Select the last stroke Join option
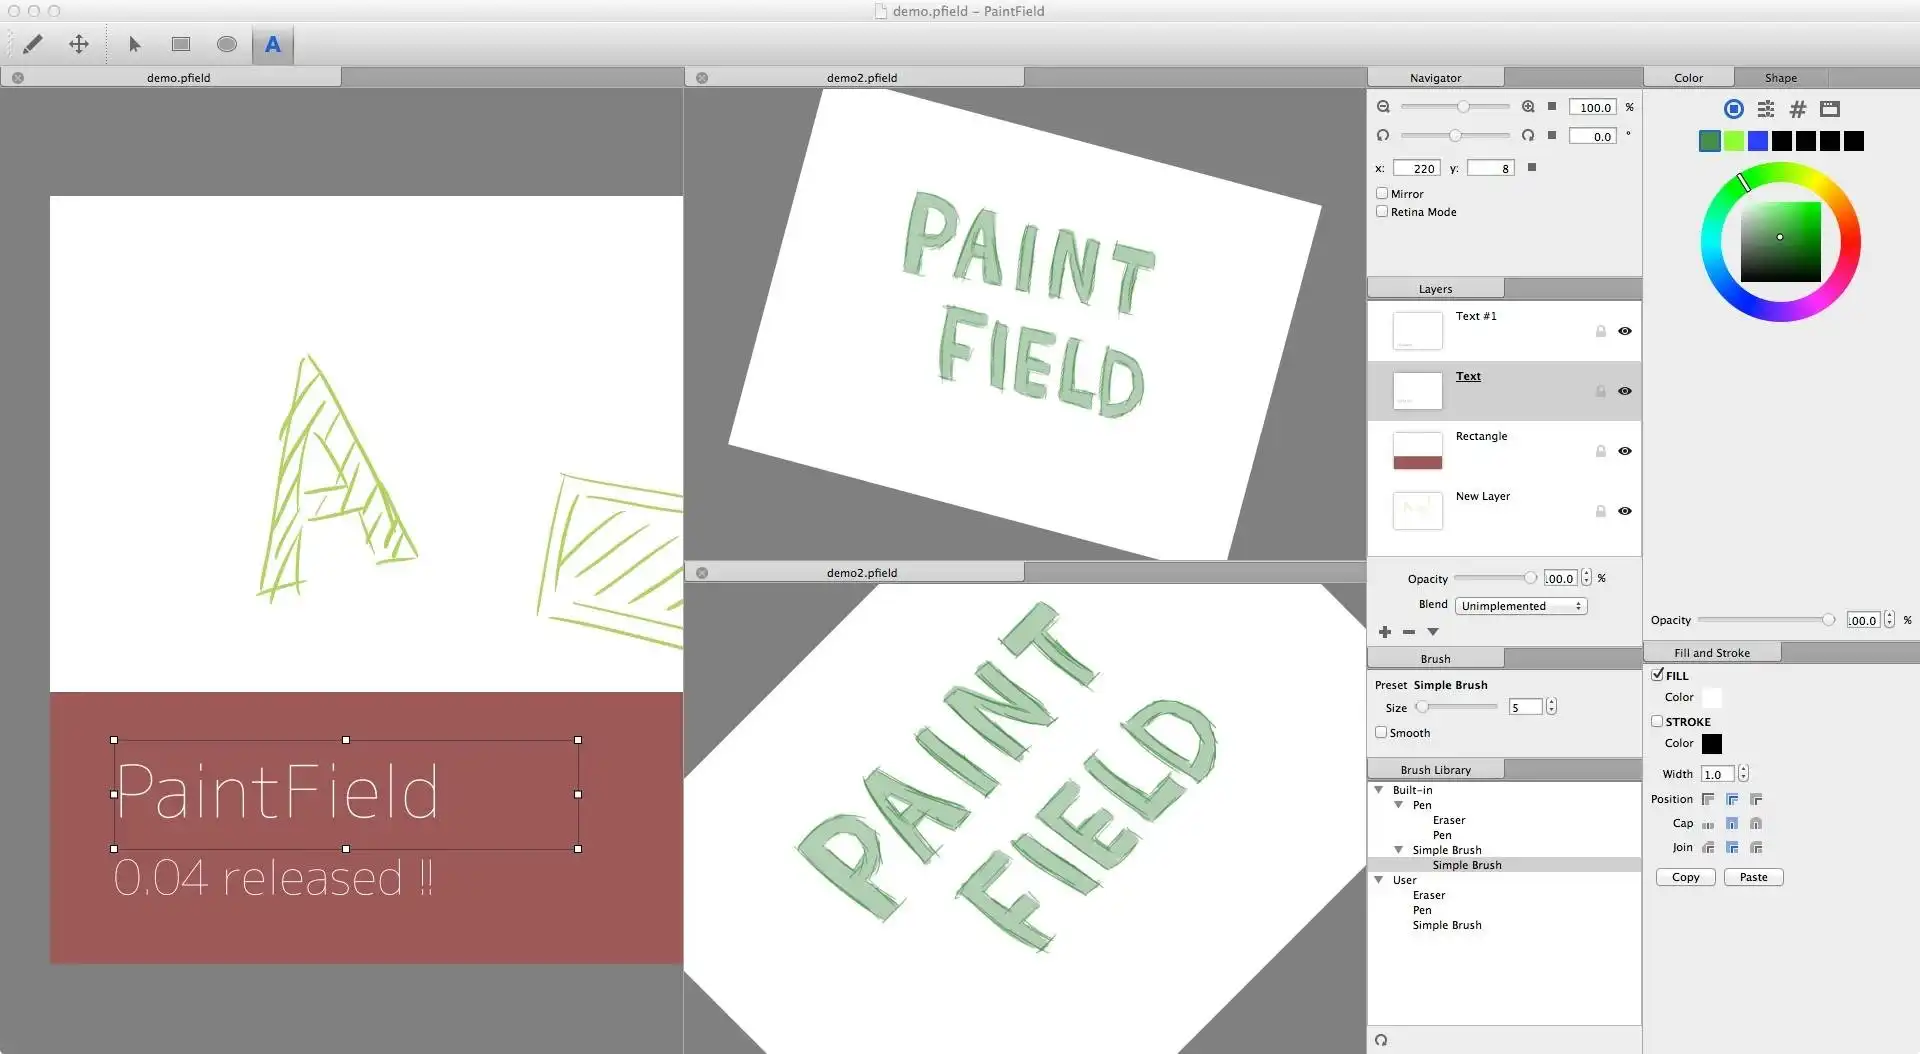1920x1054 pixels. tap(1756, 847)
